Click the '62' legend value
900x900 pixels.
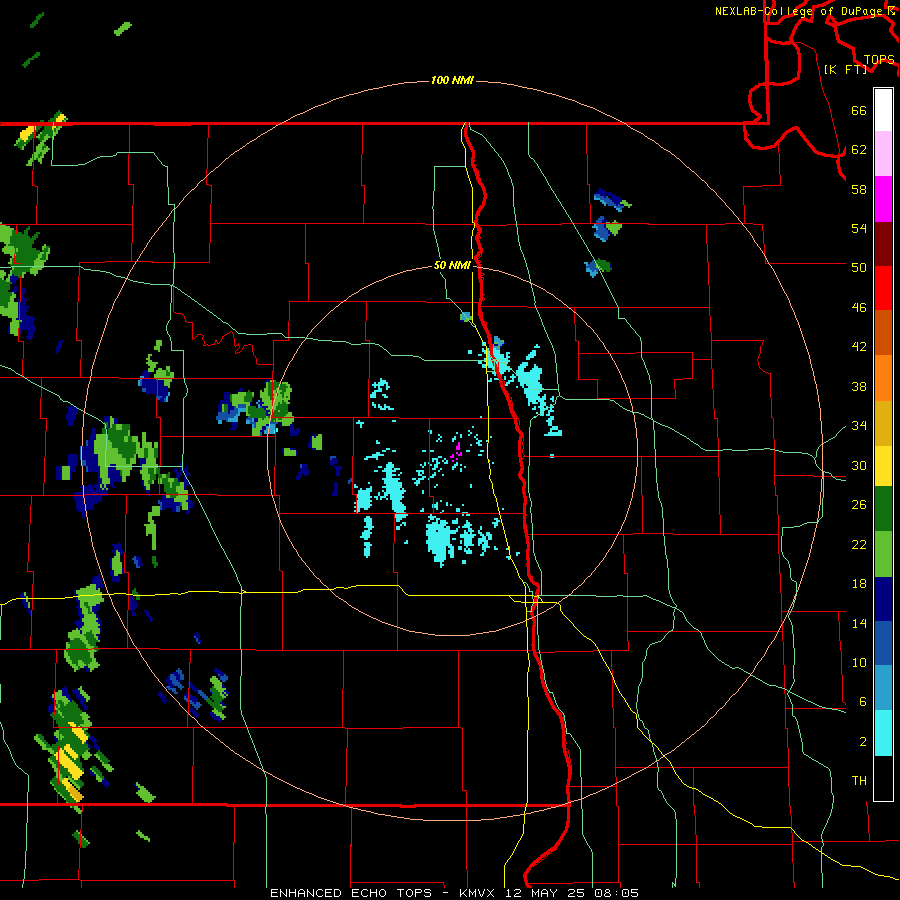pos(859,150)
